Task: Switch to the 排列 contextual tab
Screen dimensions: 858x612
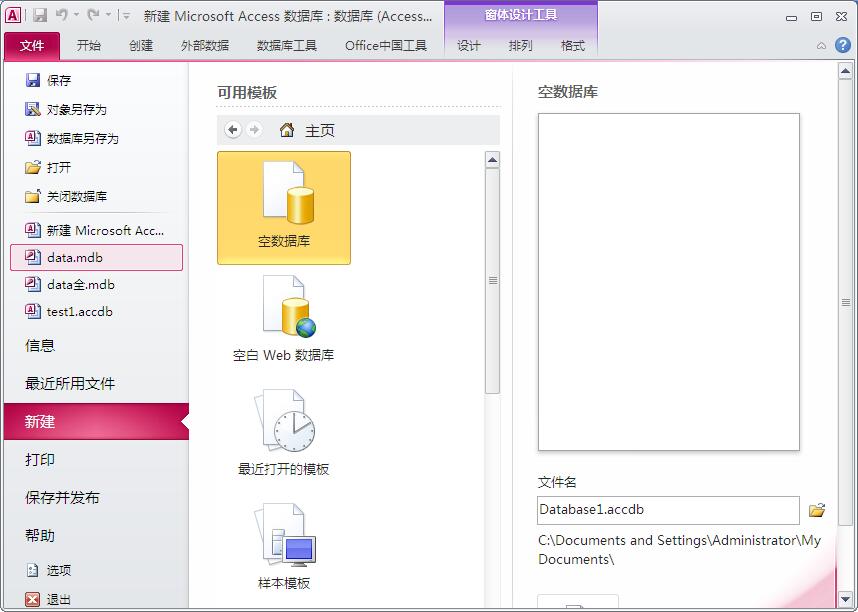Action: (x=520, y=45)
